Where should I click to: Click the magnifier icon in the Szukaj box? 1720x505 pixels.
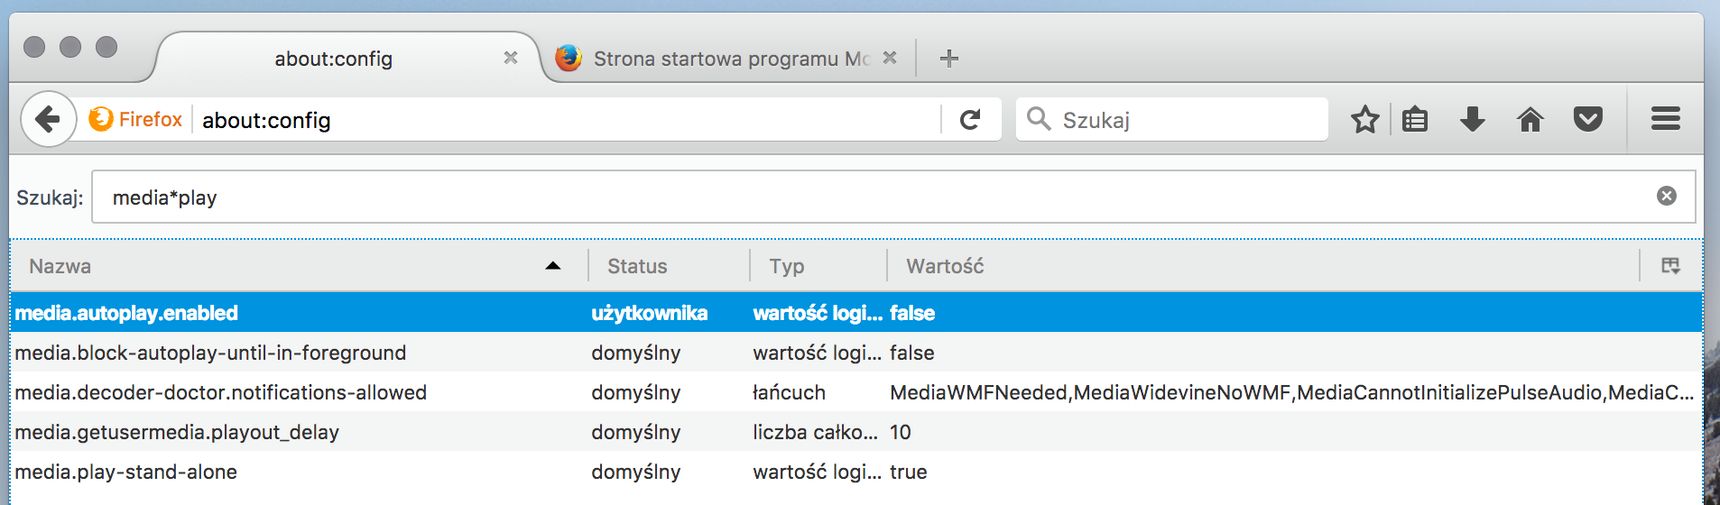tap(1039, 119)
